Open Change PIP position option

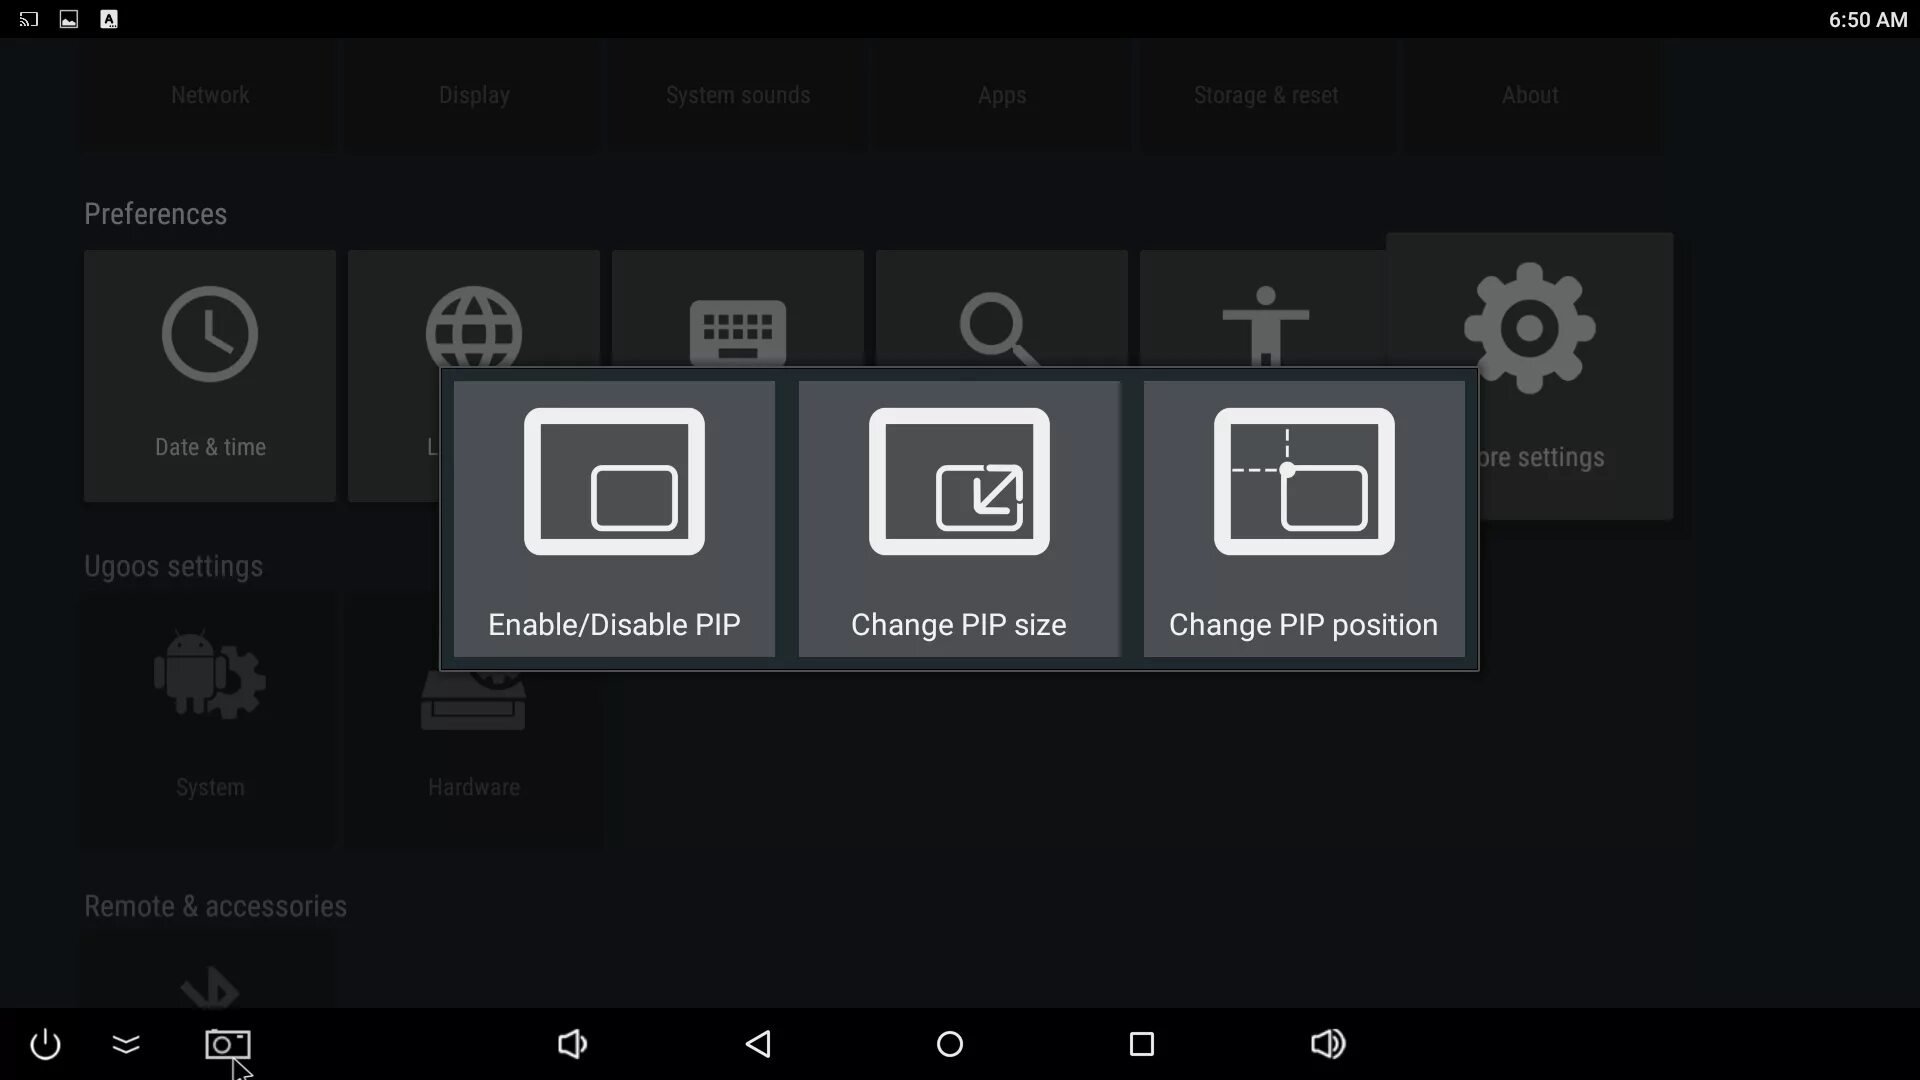point(1303,518)
